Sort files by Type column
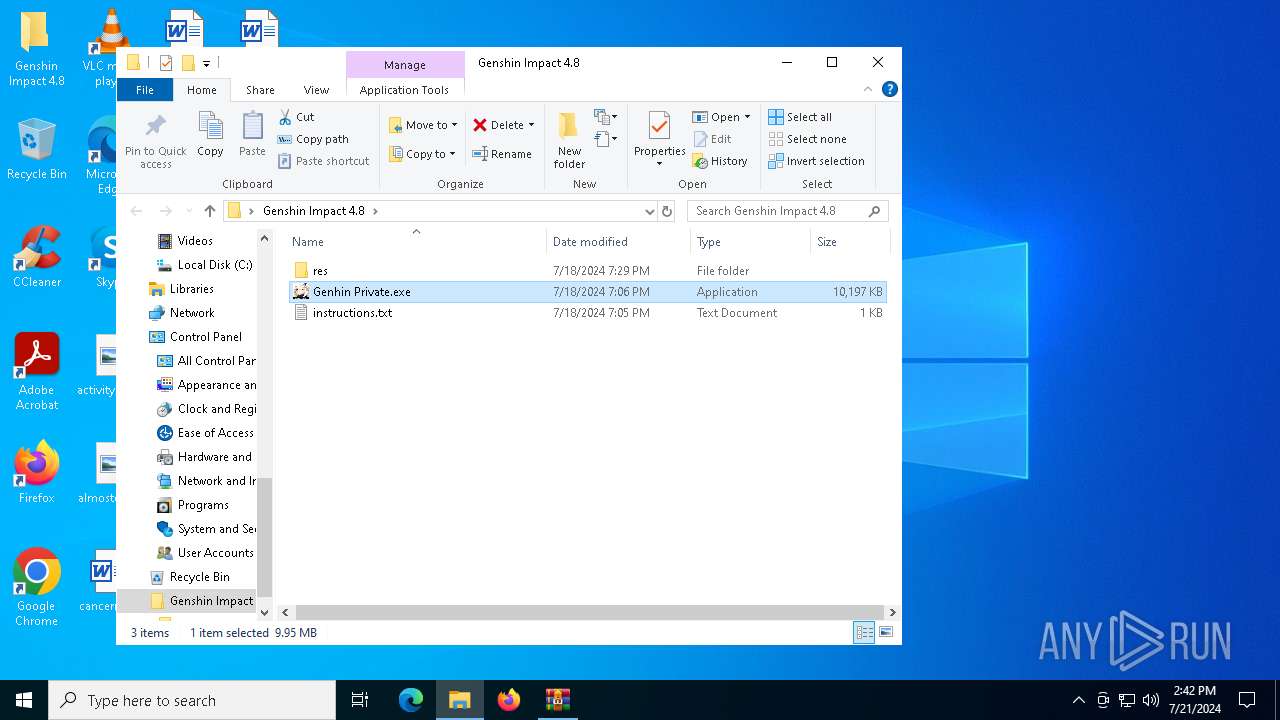 (750, 242)
